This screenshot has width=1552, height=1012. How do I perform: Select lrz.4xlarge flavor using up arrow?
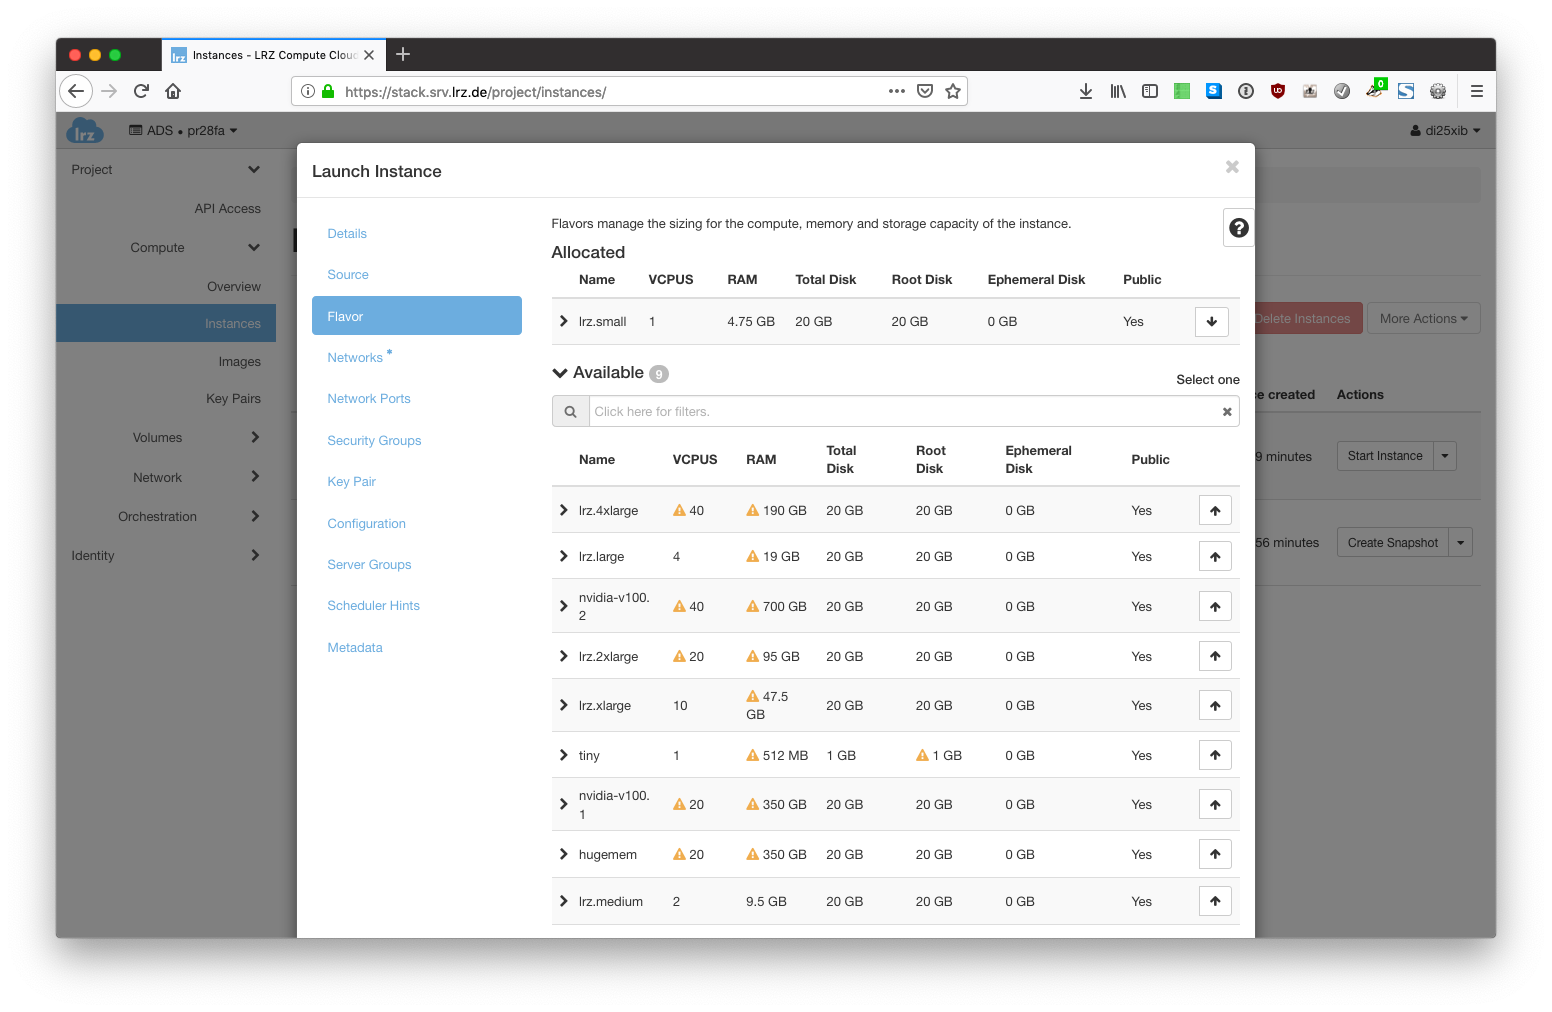1215,511
